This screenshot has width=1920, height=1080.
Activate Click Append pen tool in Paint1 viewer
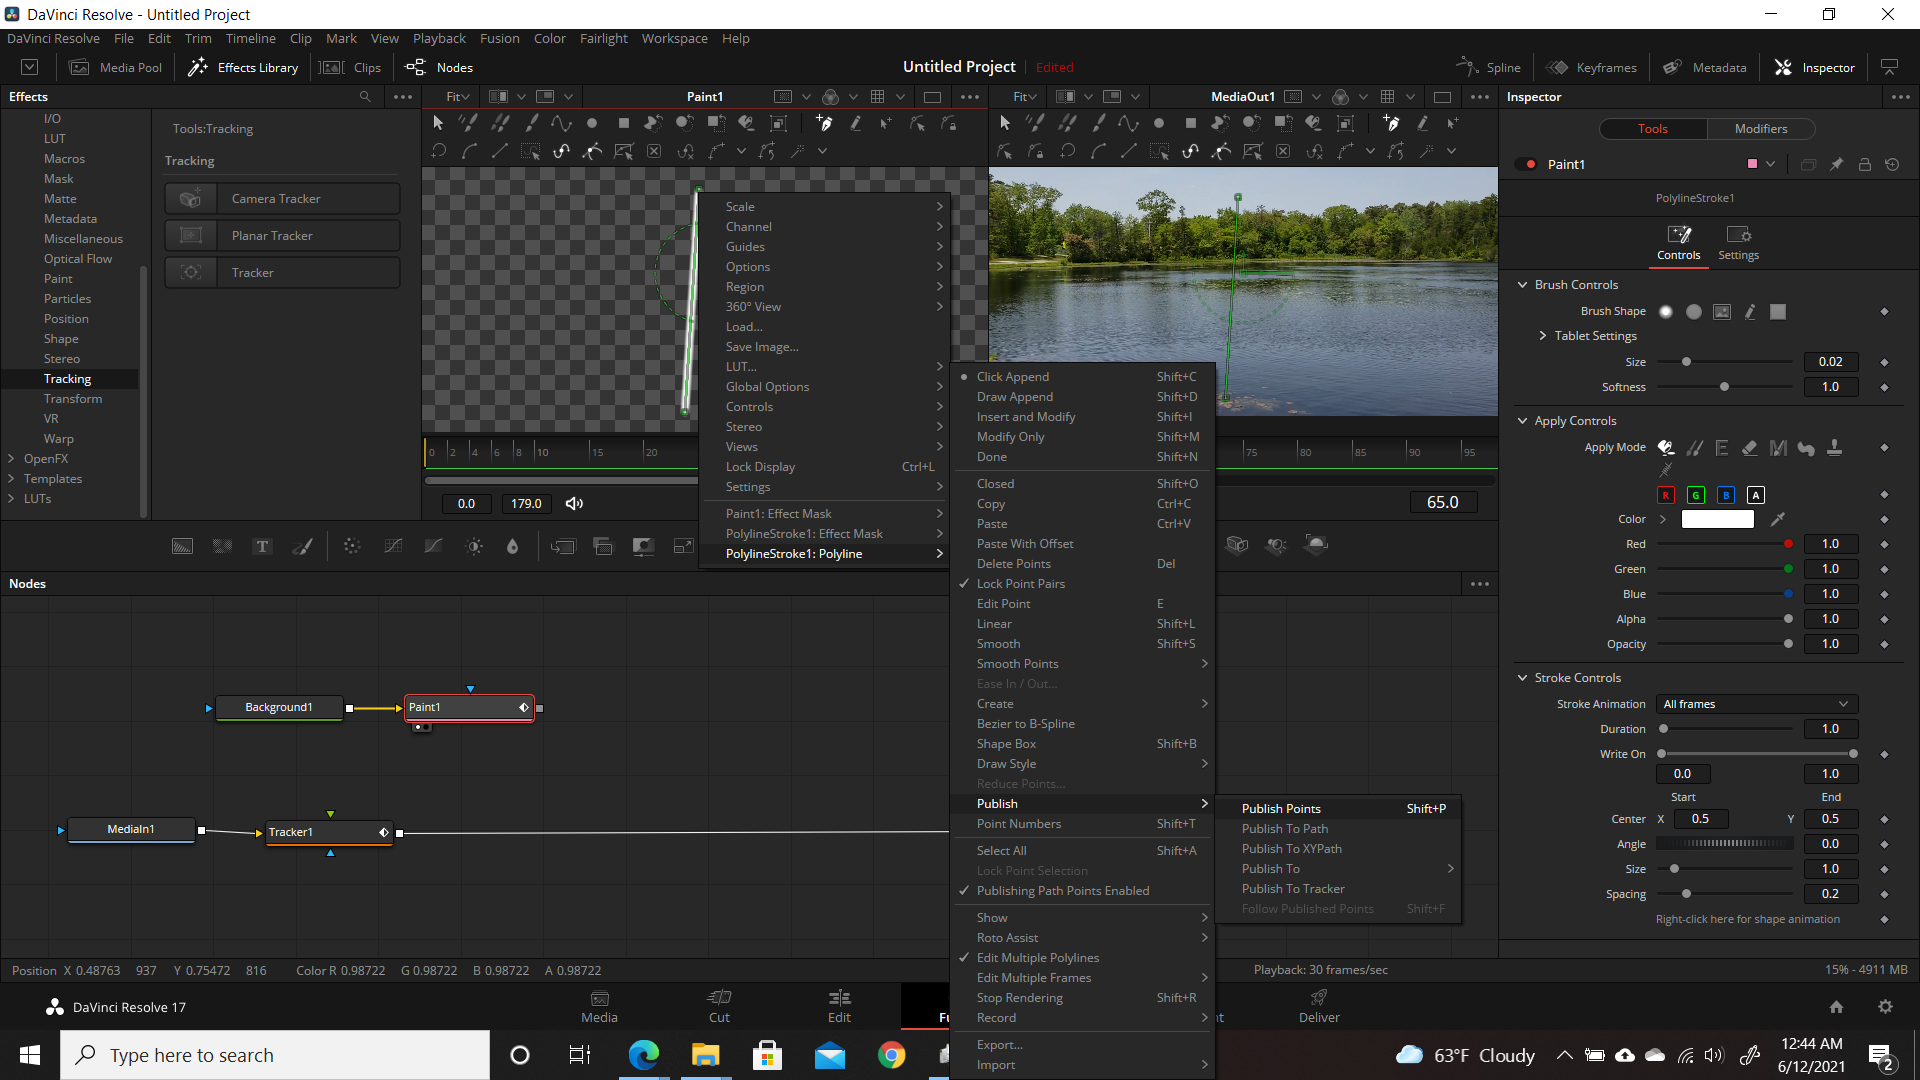click(x=824, y=123)
